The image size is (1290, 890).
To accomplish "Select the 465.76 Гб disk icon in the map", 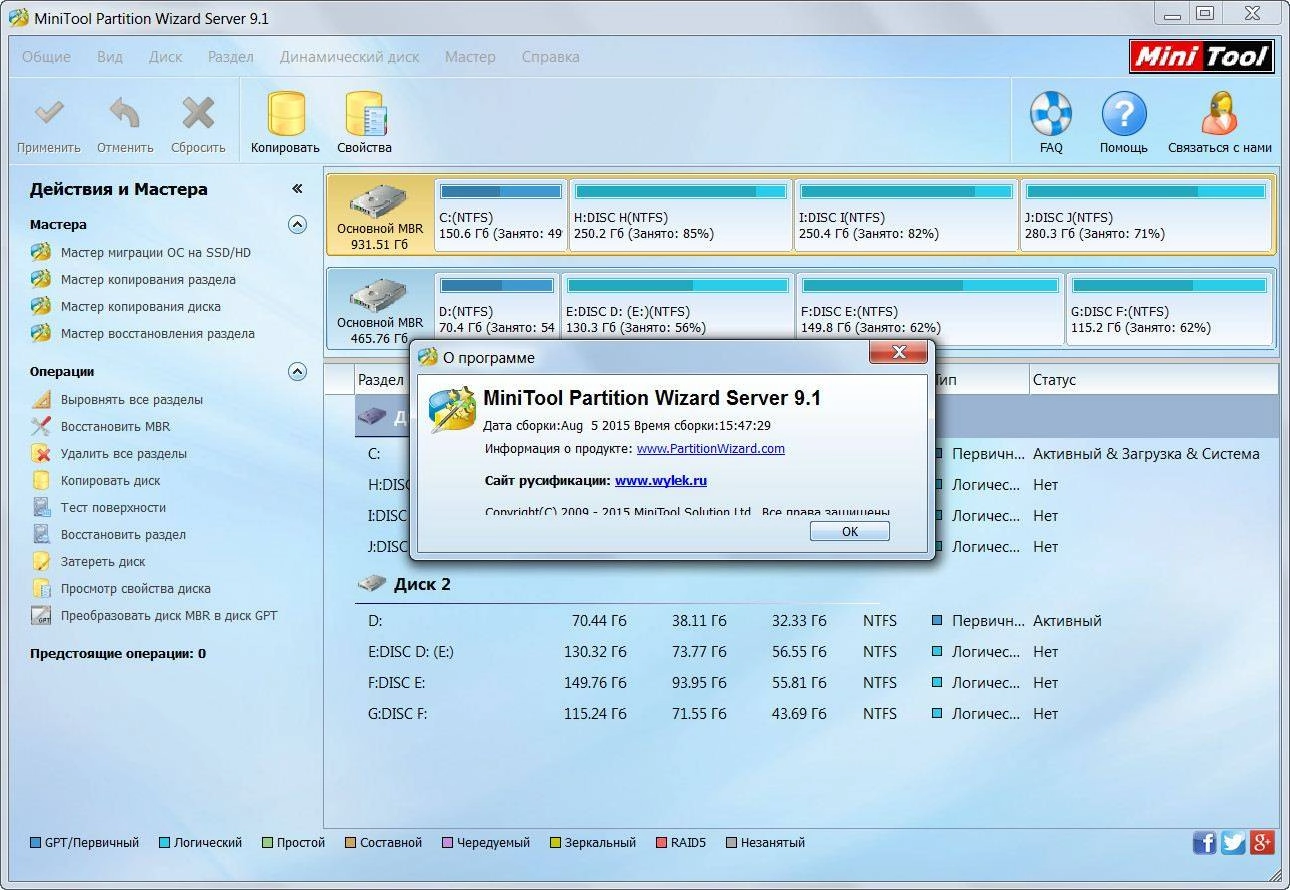I will pos(379,297).
